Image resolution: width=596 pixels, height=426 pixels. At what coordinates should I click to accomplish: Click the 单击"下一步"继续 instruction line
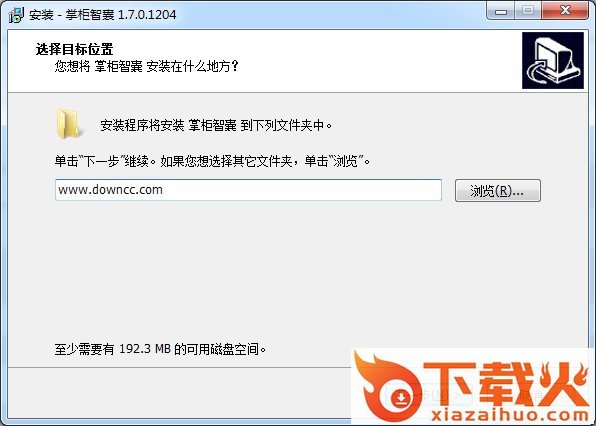(212, 161)
